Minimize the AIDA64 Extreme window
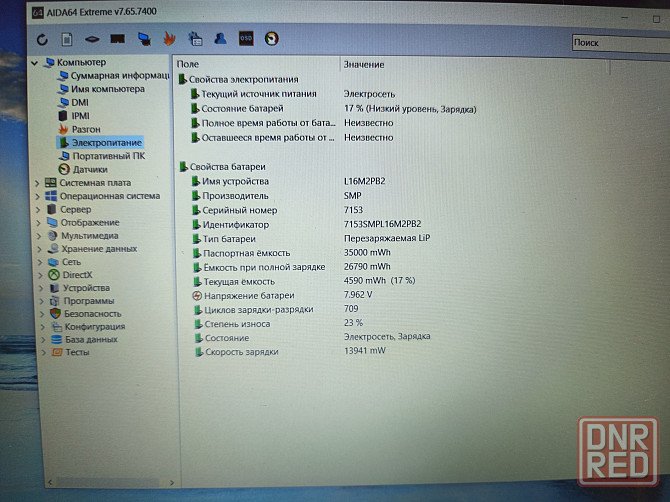This screenshot has height=502, width=670. 625,18
